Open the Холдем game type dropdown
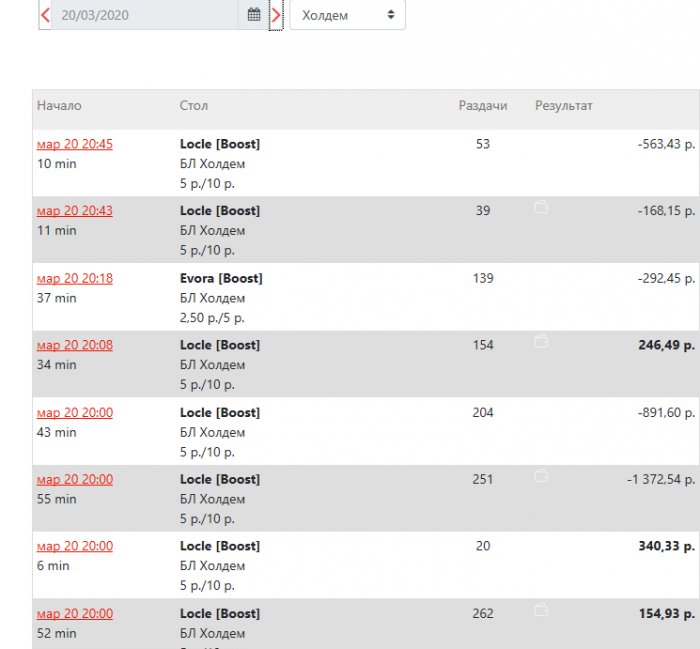Image resolution: width=700 pixels, height=649 pixels. (x=348, y=15)
